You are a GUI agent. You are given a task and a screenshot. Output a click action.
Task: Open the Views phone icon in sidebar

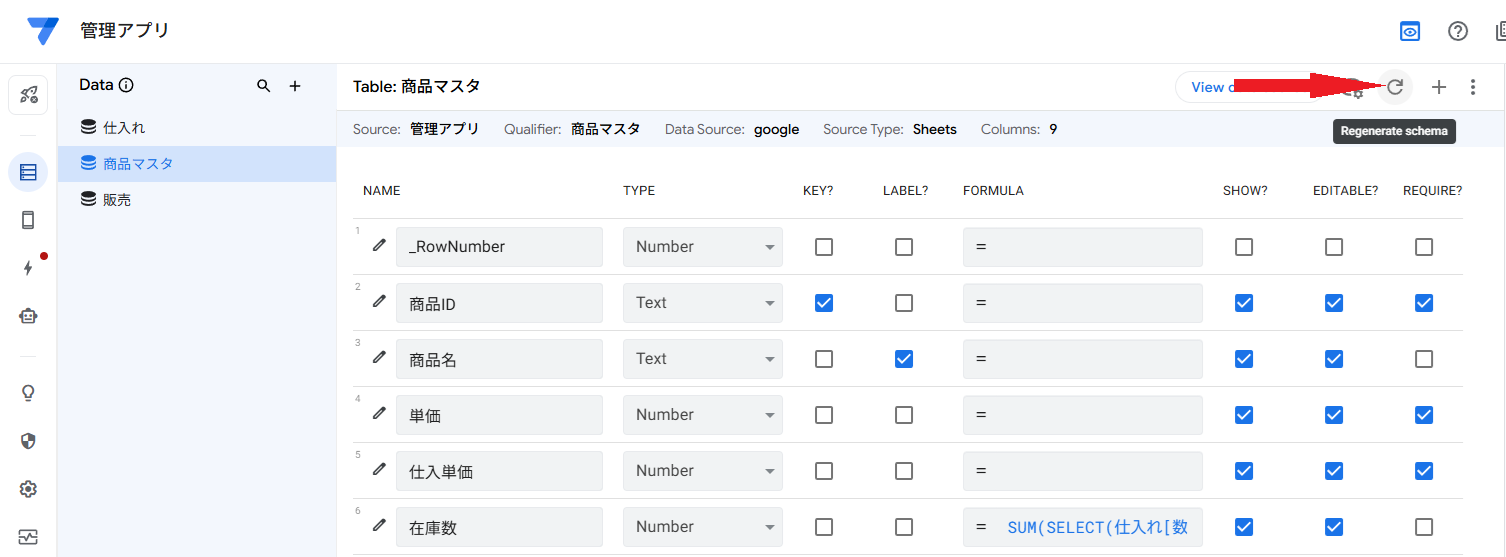28,220
